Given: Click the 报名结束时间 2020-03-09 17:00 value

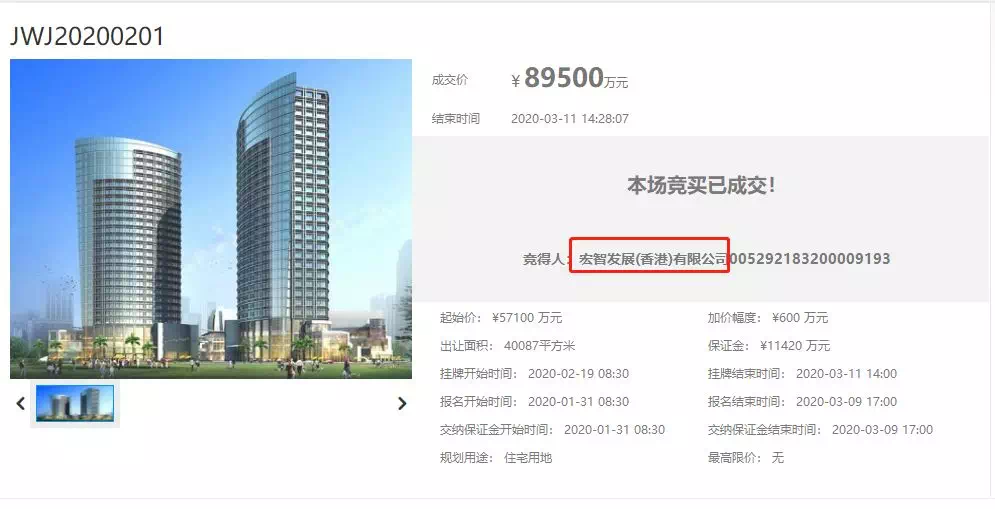Looking at the screenshot, I should coord(847,402).
